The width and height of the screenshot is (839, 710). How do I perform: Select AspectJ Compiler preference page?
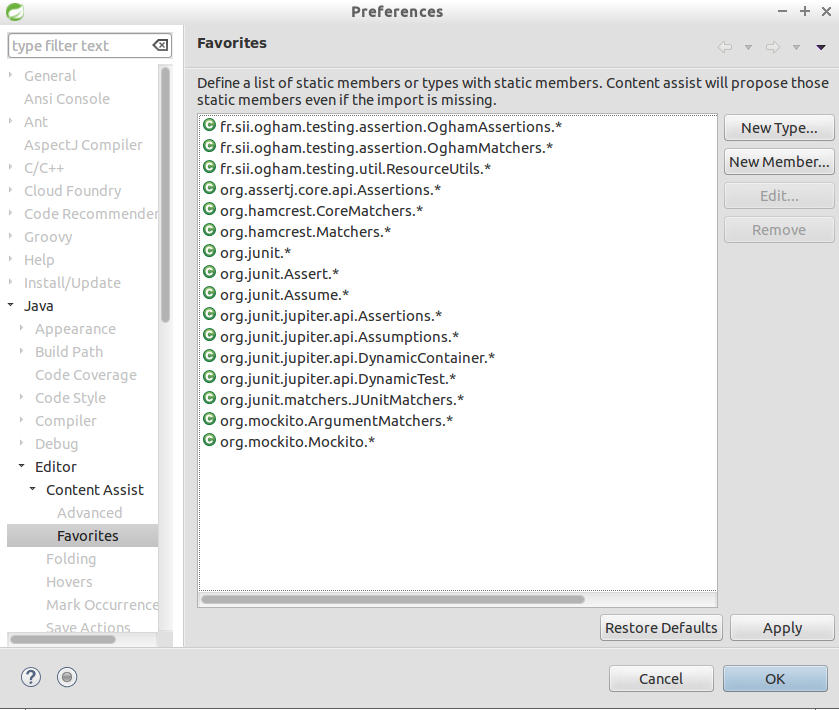pyautogui.click(x=83, y=145)
